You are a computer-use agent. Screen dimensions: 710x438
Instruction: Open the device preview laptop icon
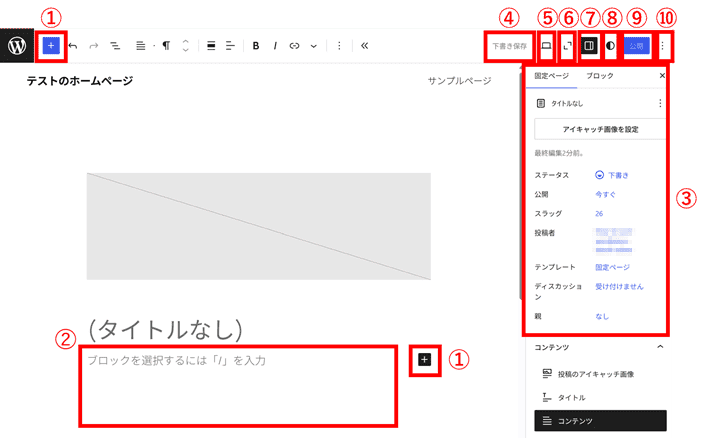(547, 46)
